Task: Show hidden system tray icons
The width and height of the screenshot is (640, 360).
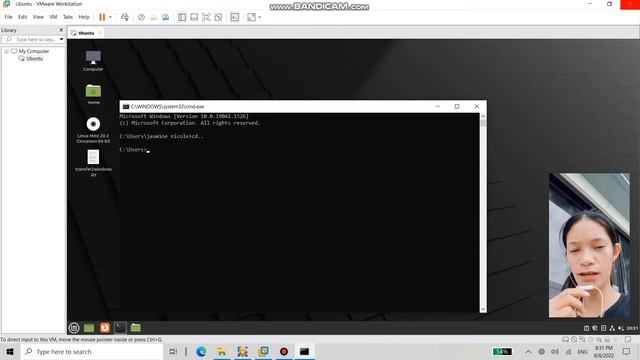Action: (x=528, y=351)
